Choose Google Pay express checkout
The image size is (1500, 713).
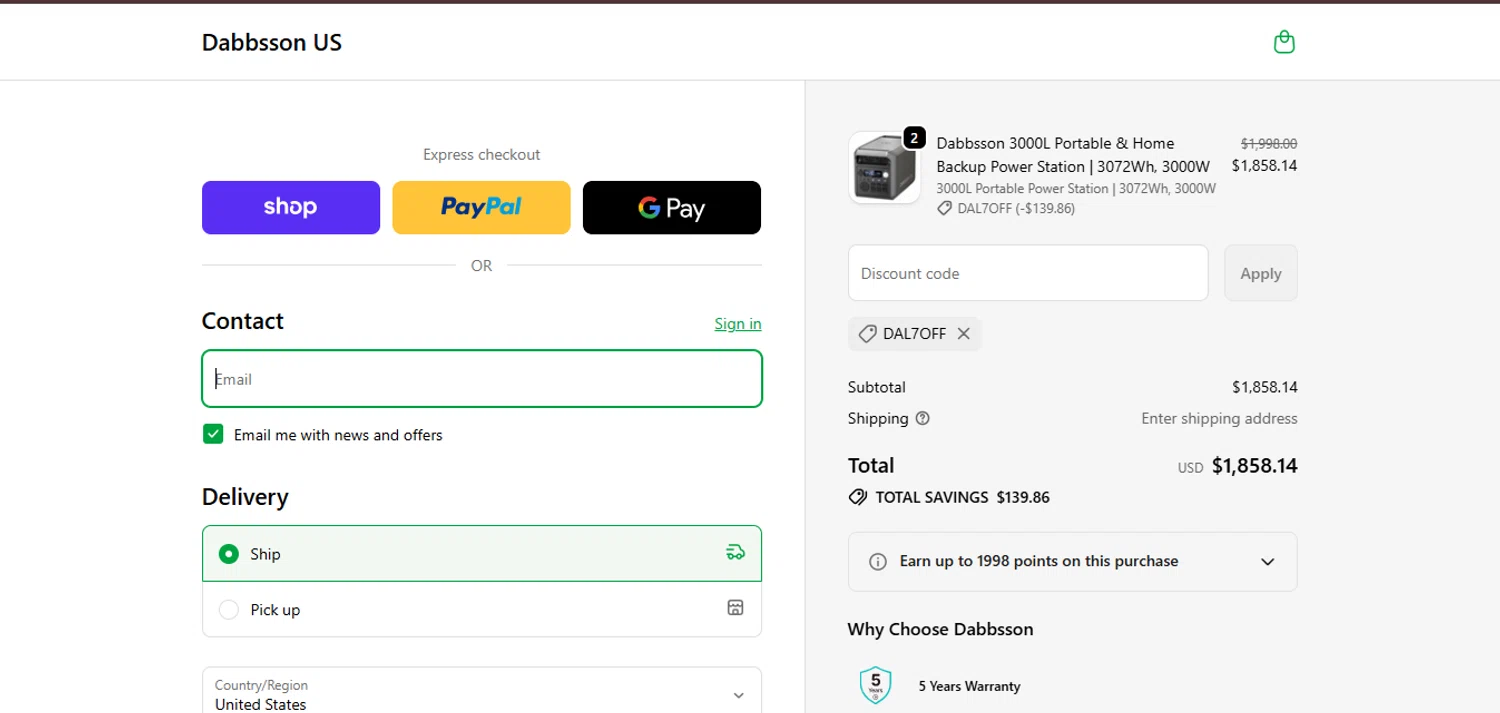pyautogui.click(x=672, y=207)
